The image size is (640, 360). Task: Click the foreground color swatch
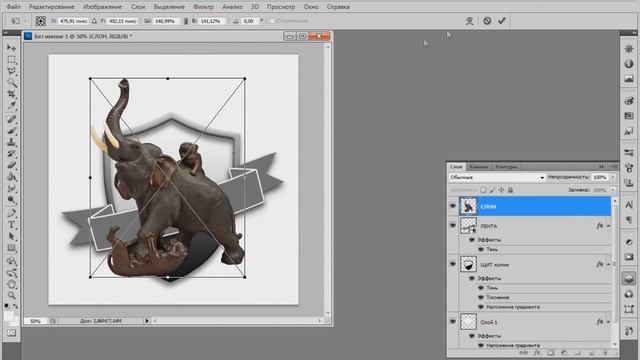click(x=9, y=316)
